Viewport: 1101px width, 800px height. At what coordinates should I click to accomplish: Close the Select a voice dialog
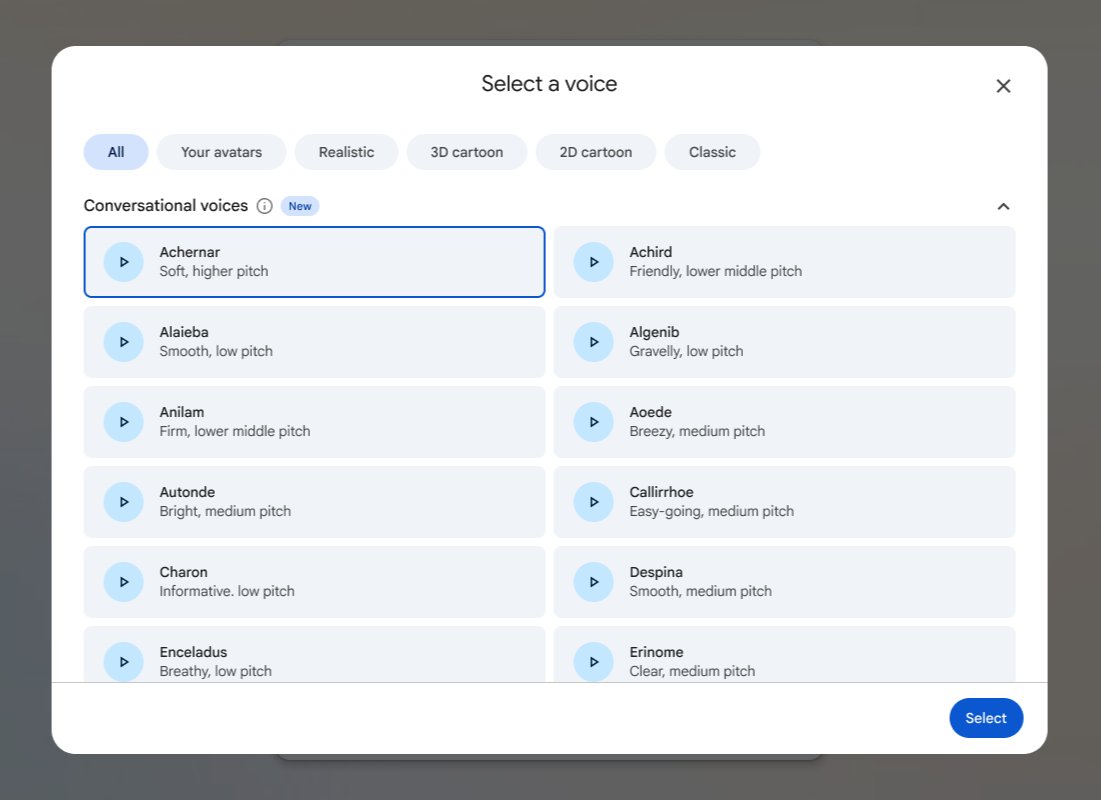click(x=1003, y=86)
